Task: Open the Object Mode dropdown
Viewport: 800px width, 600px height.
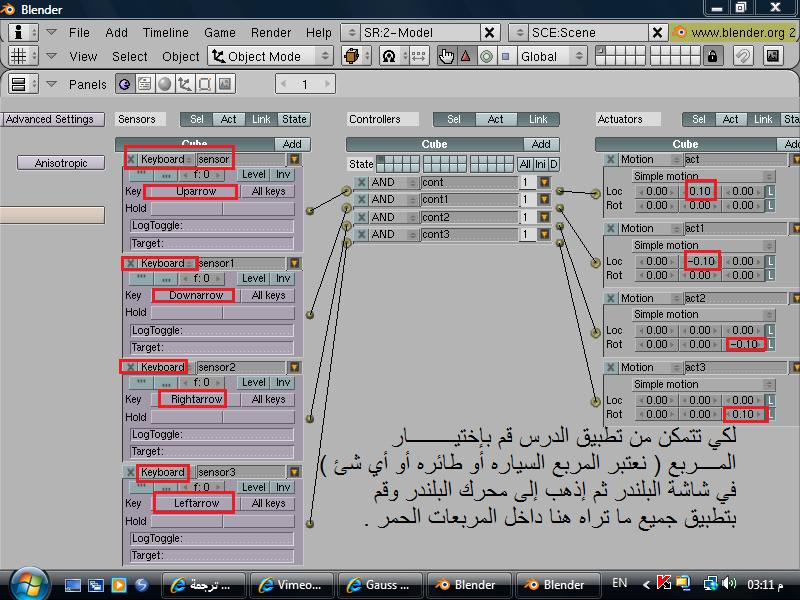Action: pos(270,56)
